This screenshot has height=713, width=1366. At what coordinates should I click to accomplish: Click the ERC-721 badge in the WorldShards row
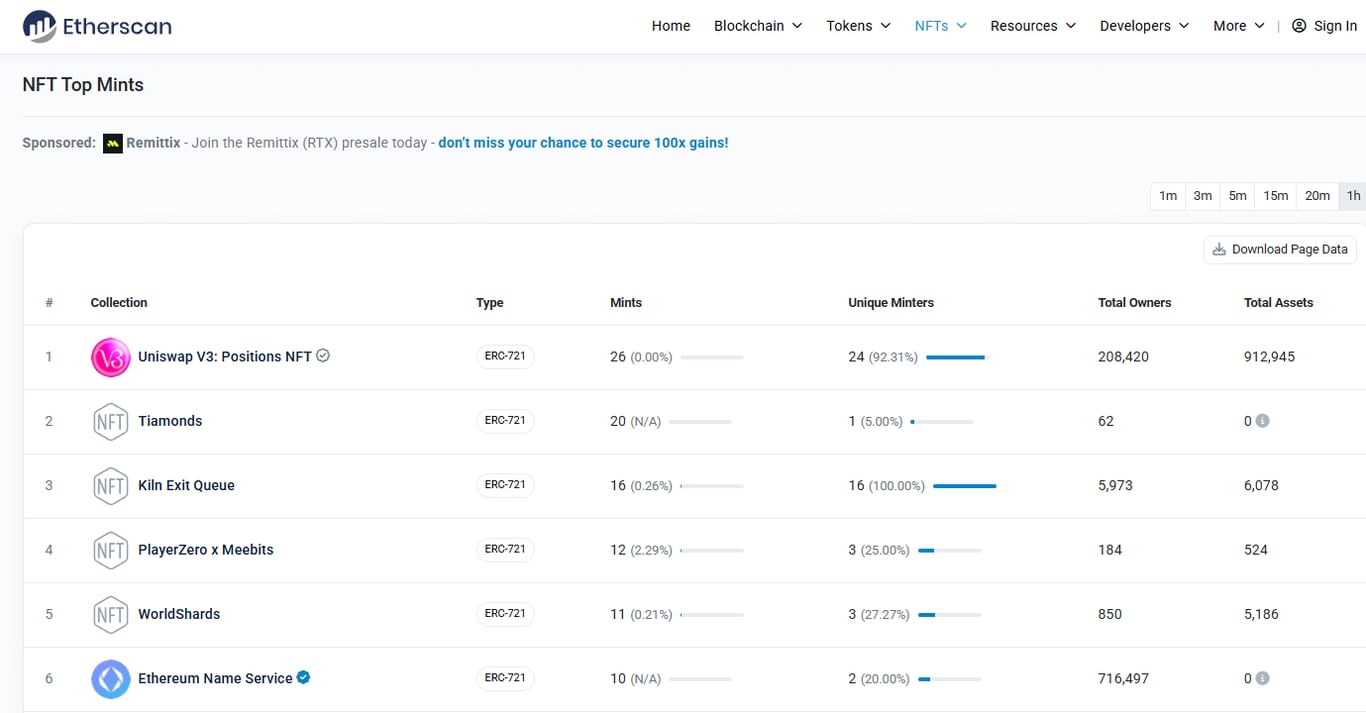pyautogui.click(x=505, y=614)
